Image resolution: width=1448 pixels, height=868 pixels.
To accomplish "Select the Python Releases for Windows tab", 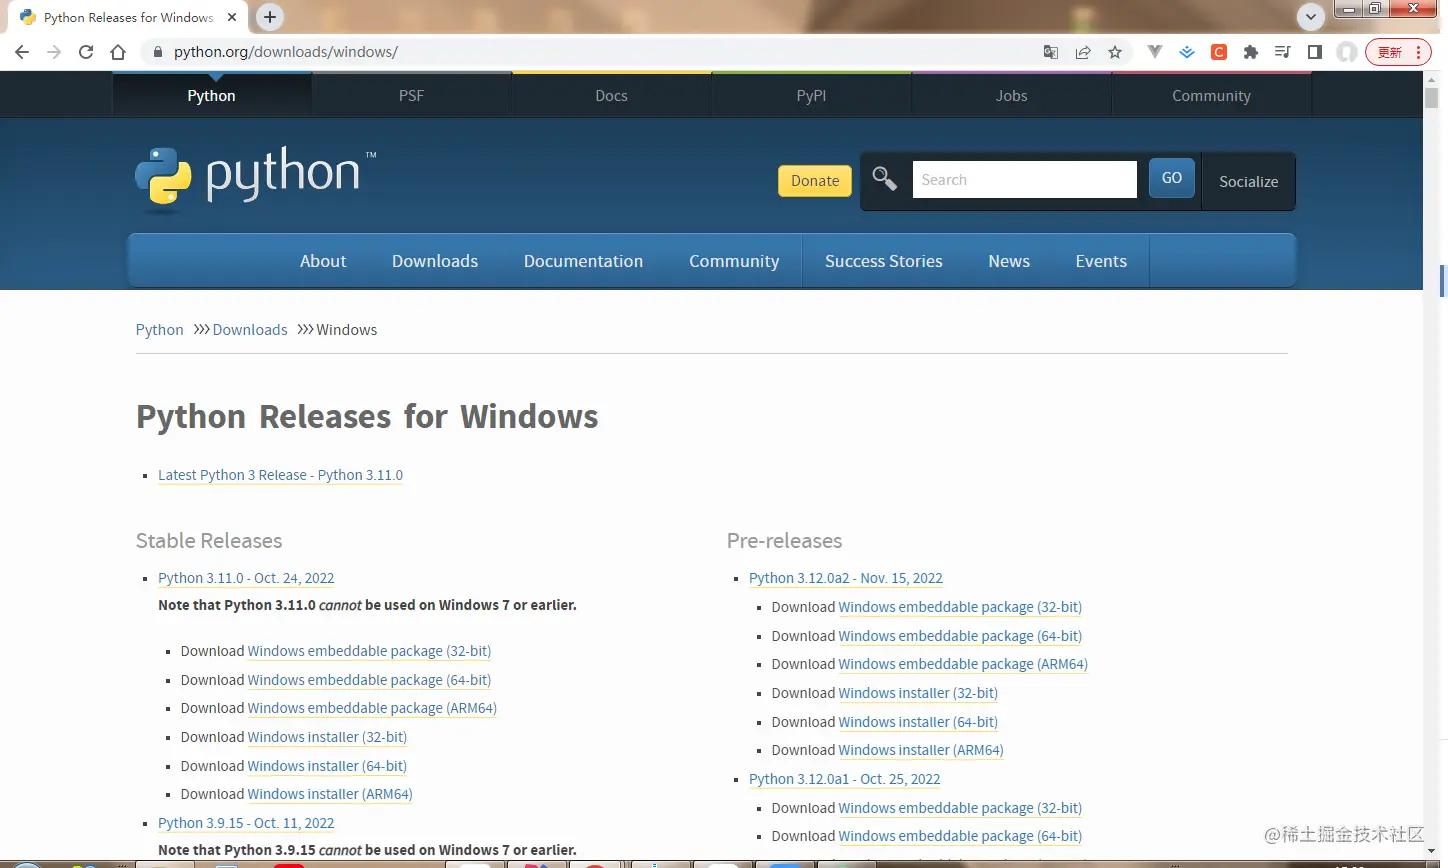I will click(128, 17).
